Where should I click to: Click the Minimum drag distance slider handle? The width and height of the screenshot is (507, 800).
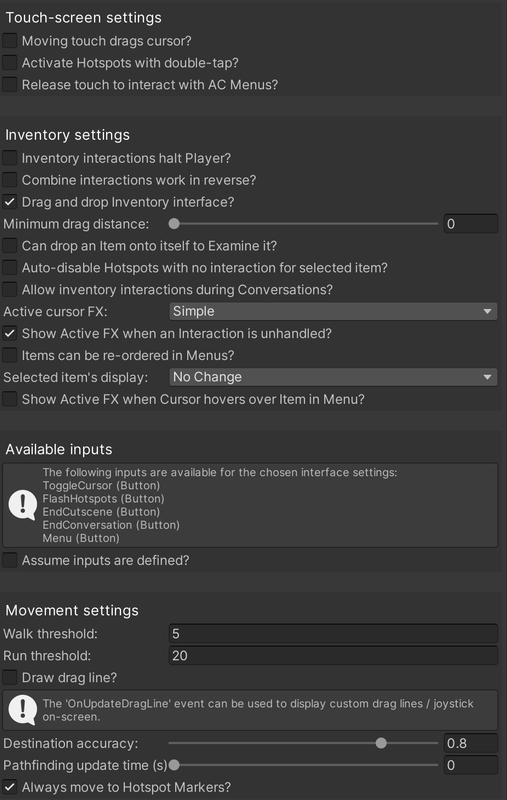tap(174, 223)
